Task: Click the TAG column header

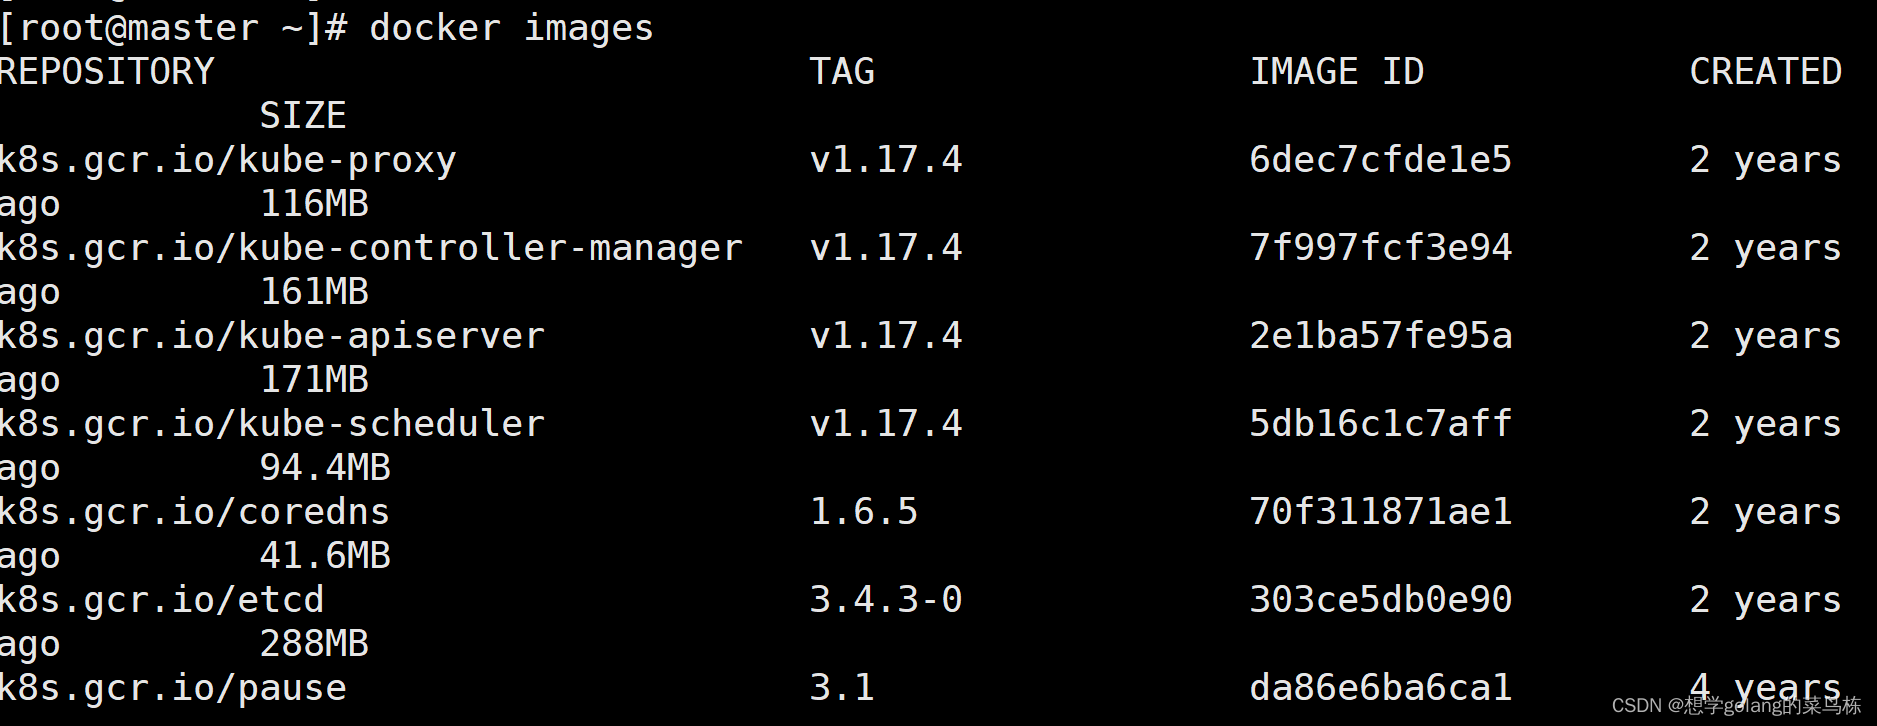Action: click(x=842, y=72)
